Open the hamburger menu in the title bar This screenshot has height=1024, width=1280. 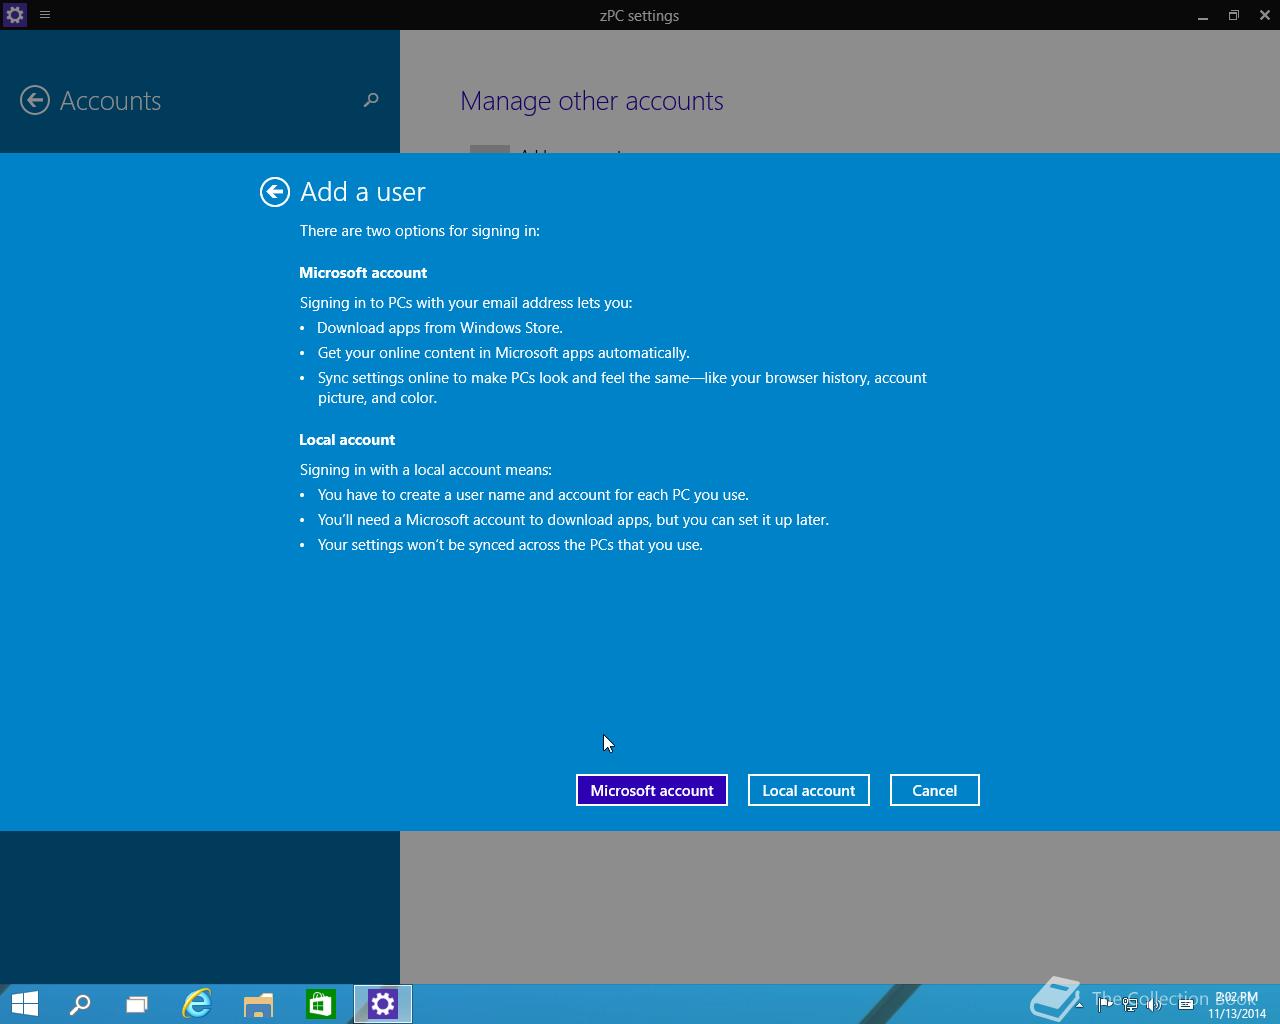click(x=45, y=15)
